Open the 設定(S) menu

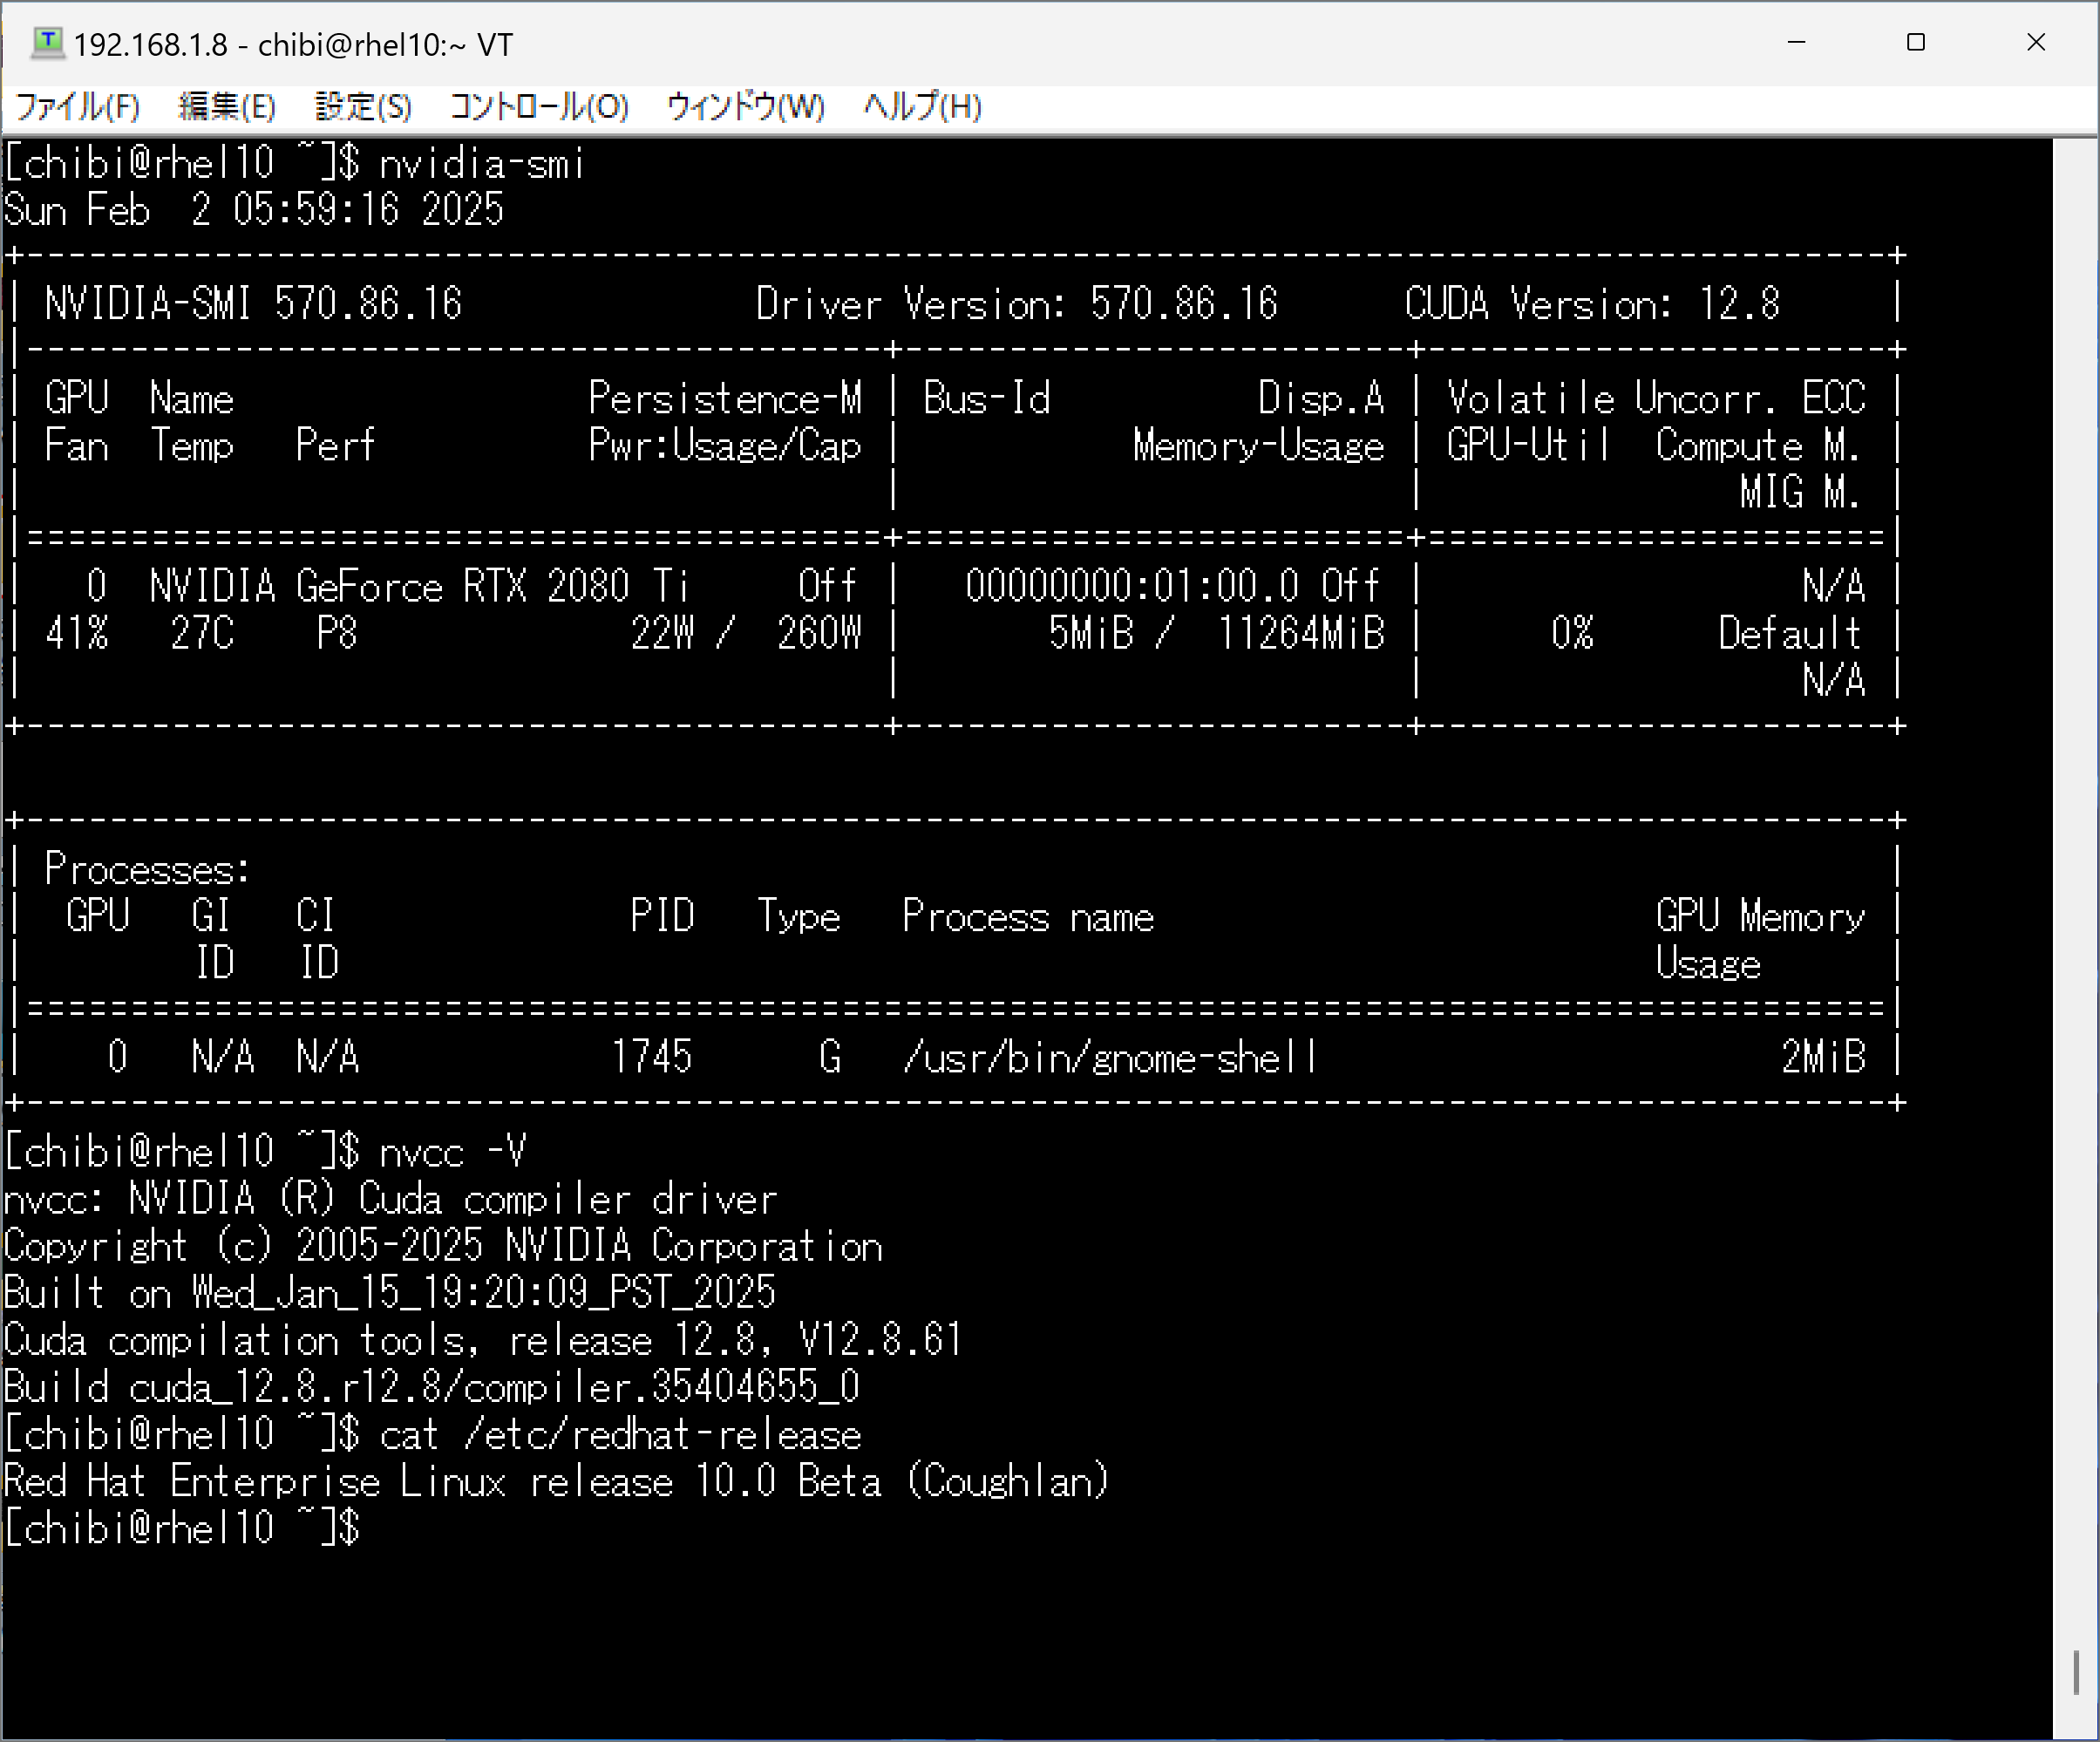pos(363,106)
